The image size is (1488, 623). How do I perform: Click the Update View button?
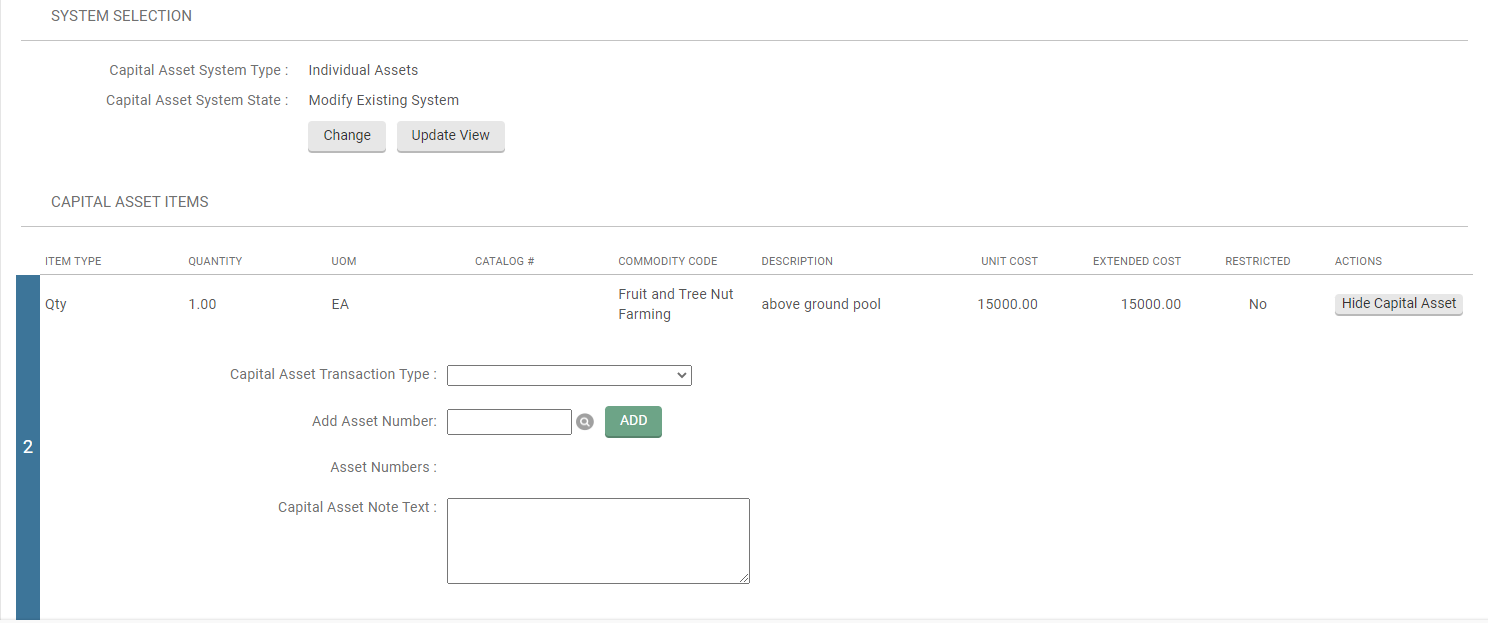[x=450, y=136]
